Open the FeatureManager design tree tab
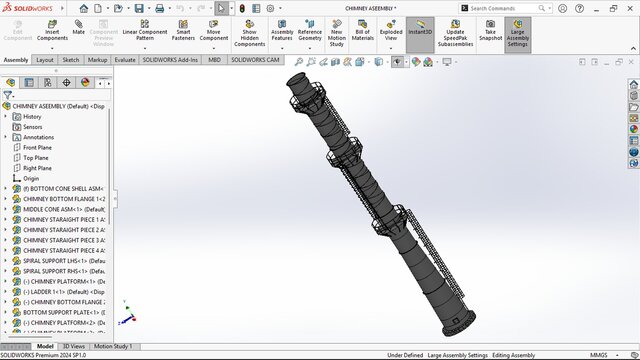 pyautogui.click(x=11, y=82)
